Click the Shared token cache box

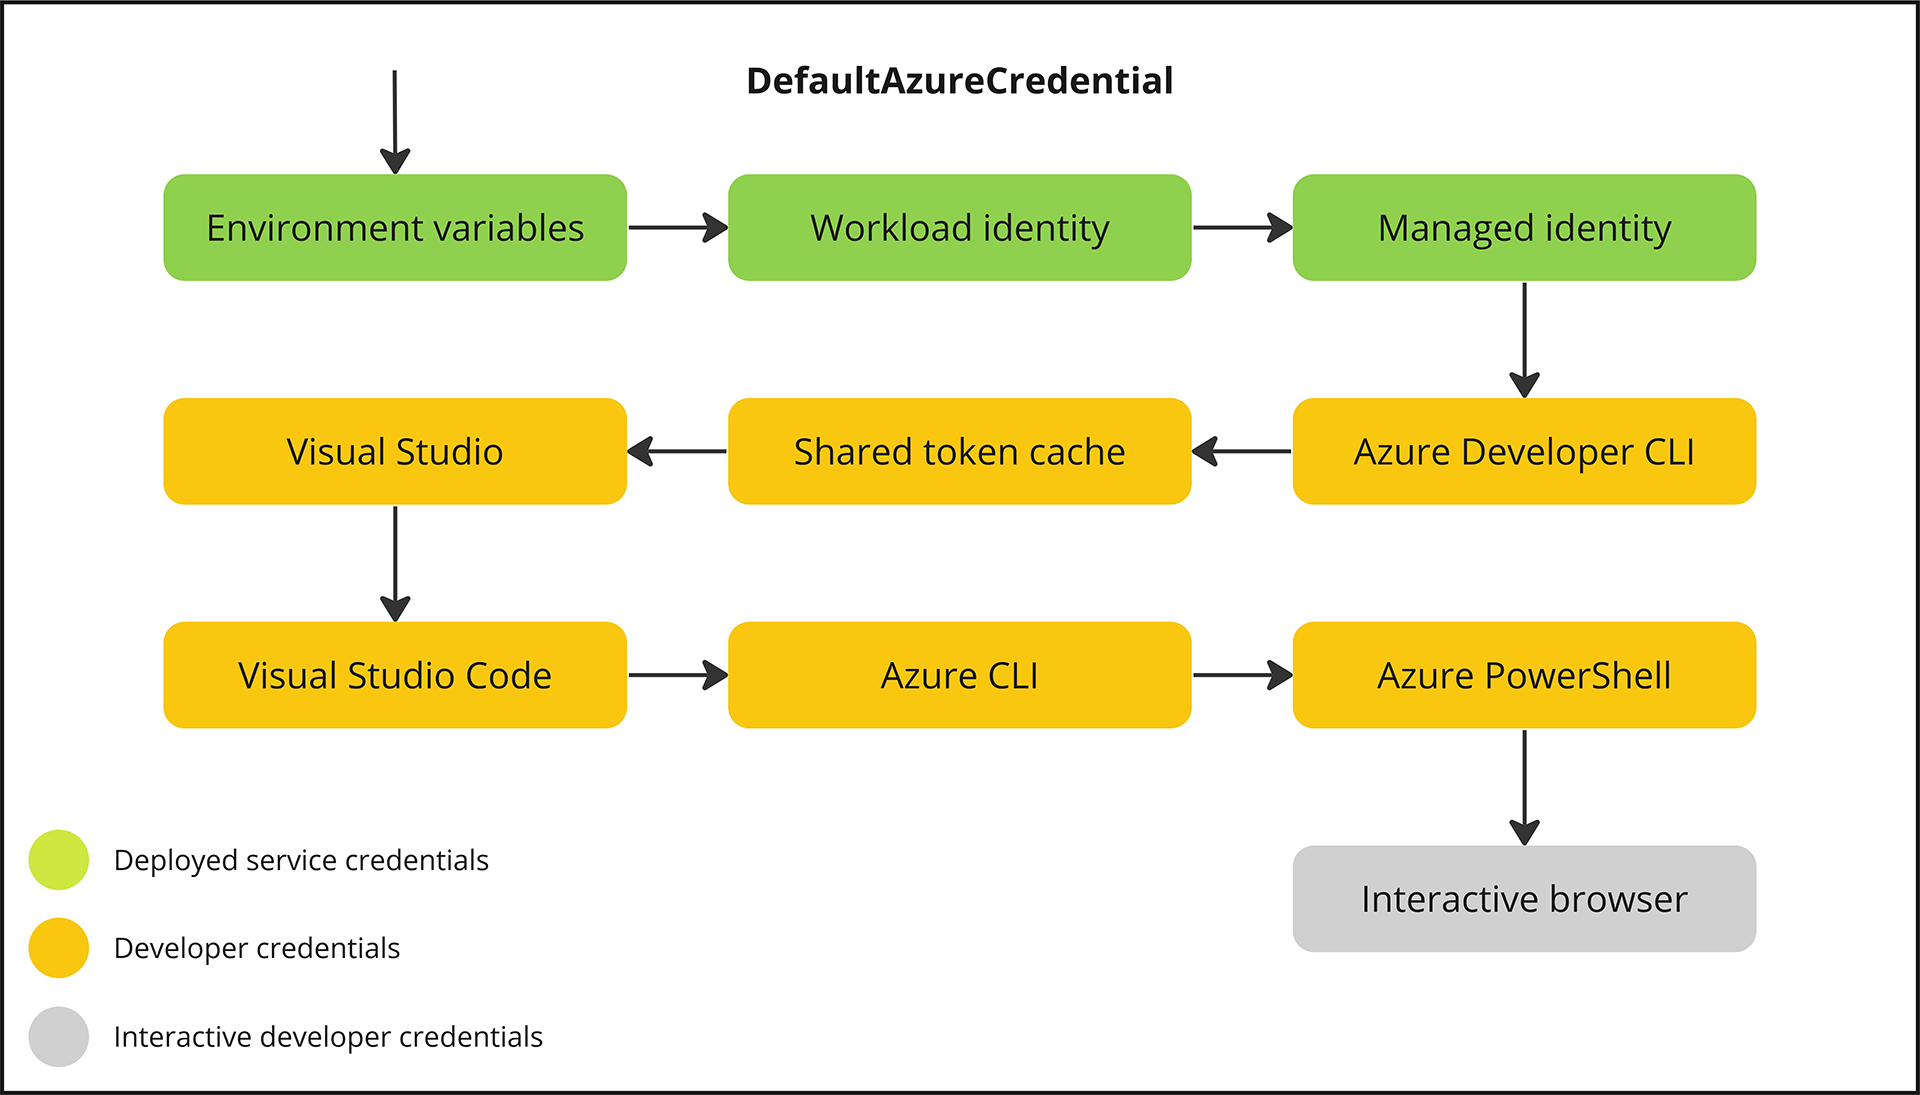(959, 451)
